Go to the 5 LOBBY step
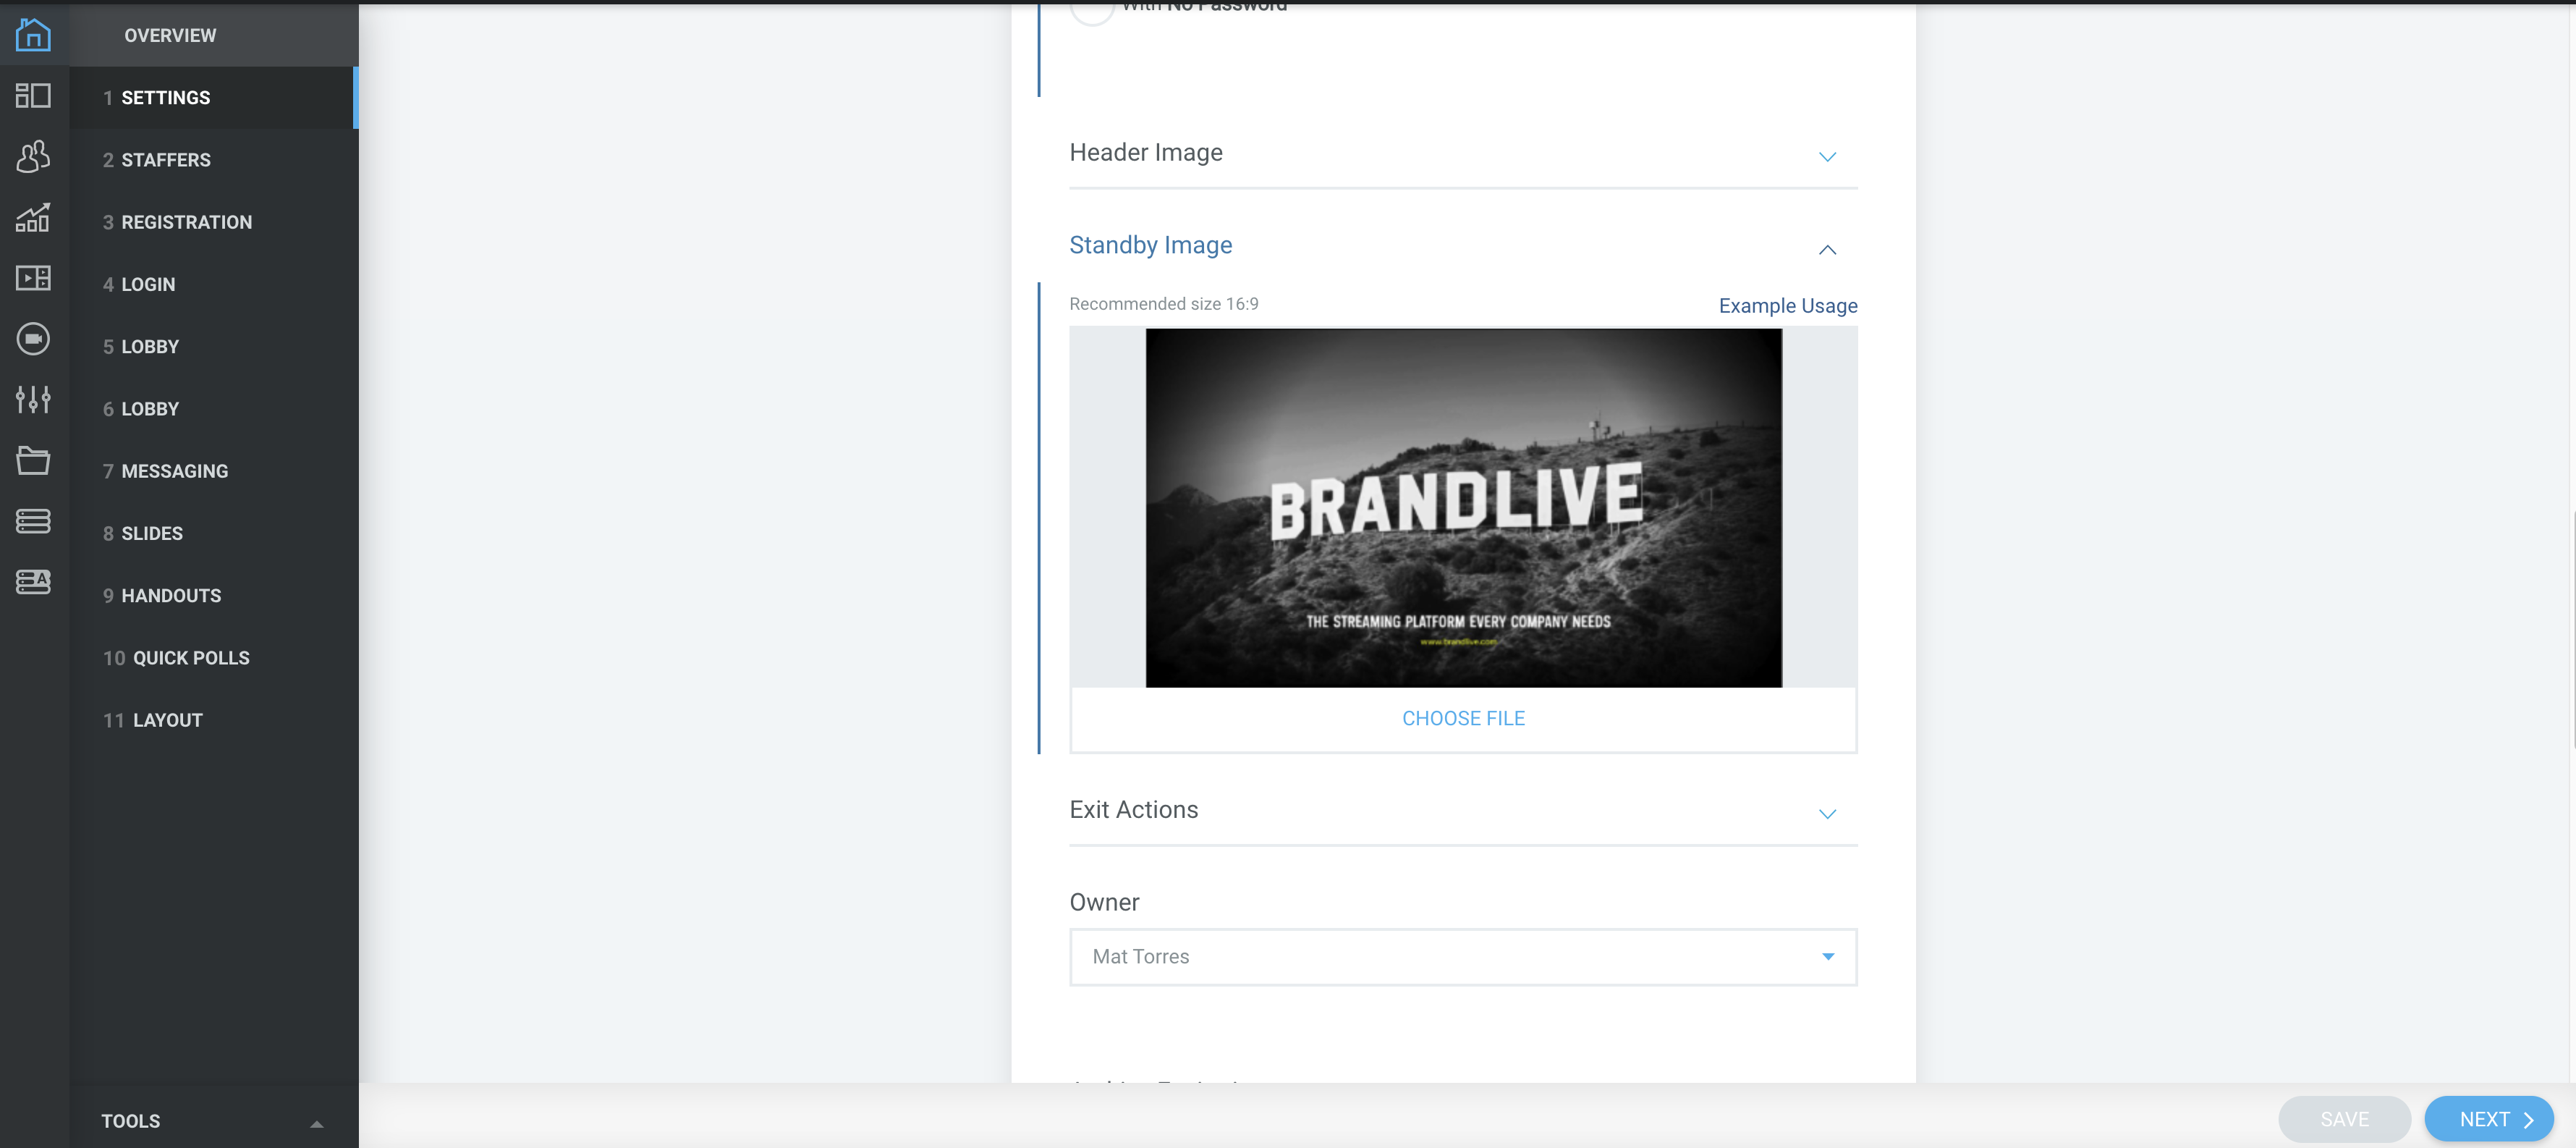Viewport: 2576px width, 1148px height. [x=214, y=347]
